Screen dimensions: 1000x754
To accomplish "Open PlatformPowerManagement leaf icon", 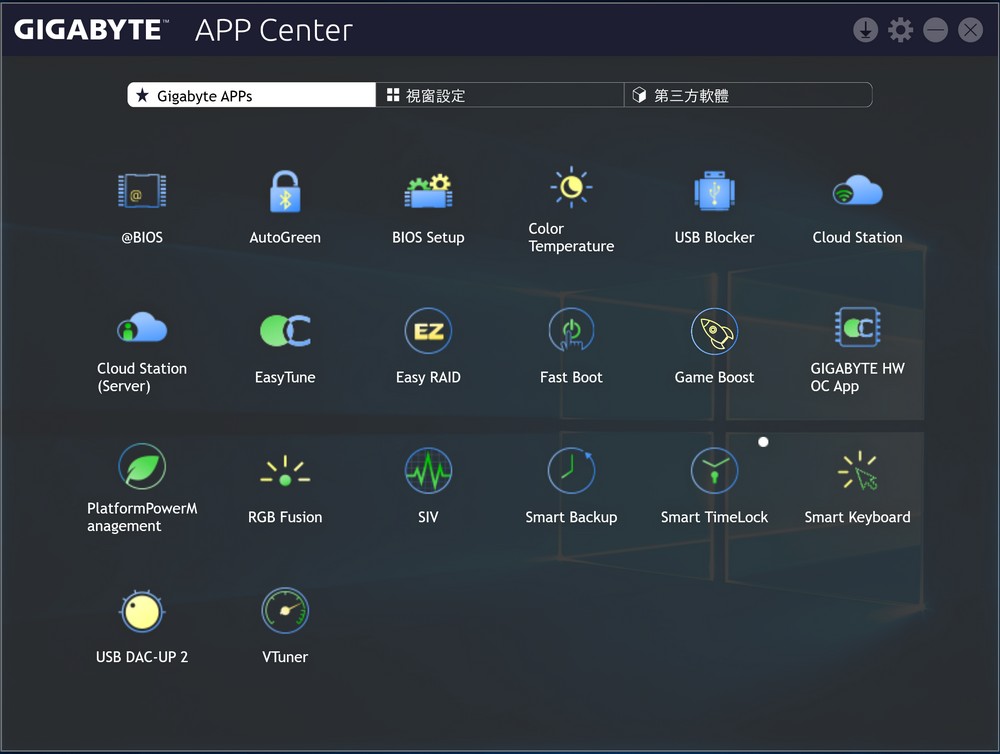I will (142, 467).
